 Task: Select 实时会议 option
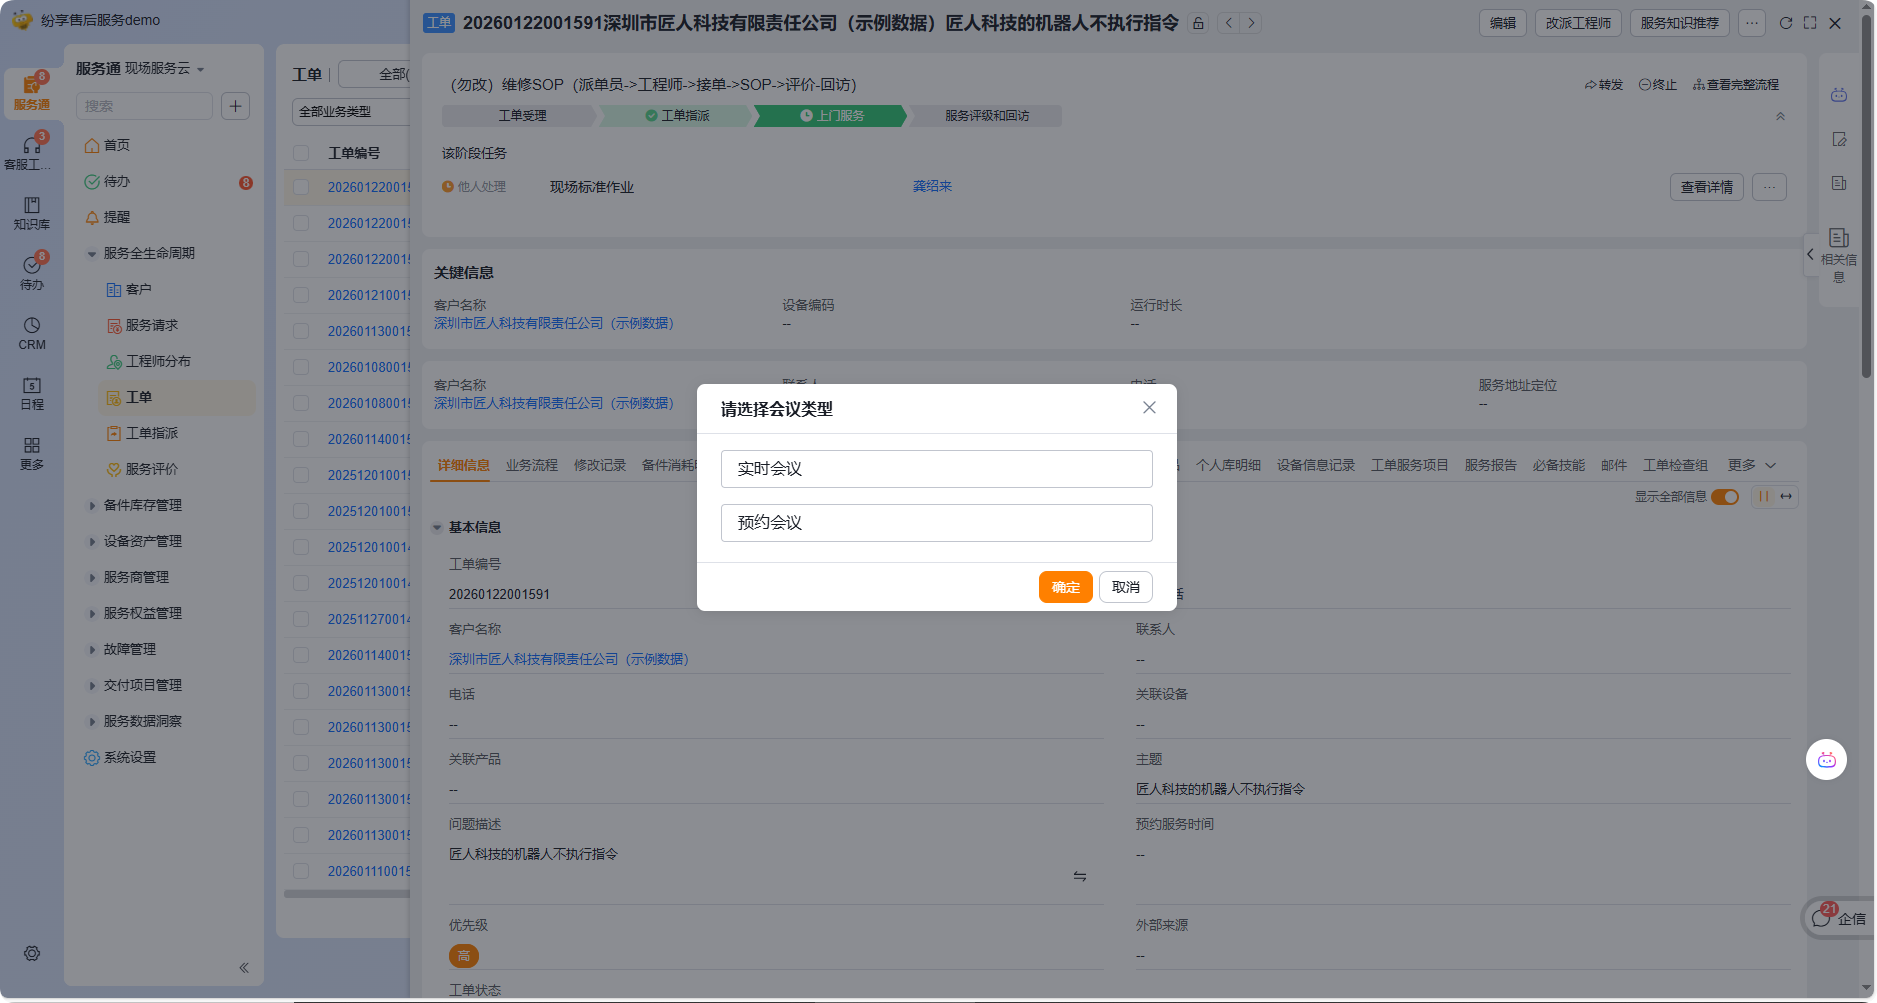pyautogui.click(x=936, y=469)
